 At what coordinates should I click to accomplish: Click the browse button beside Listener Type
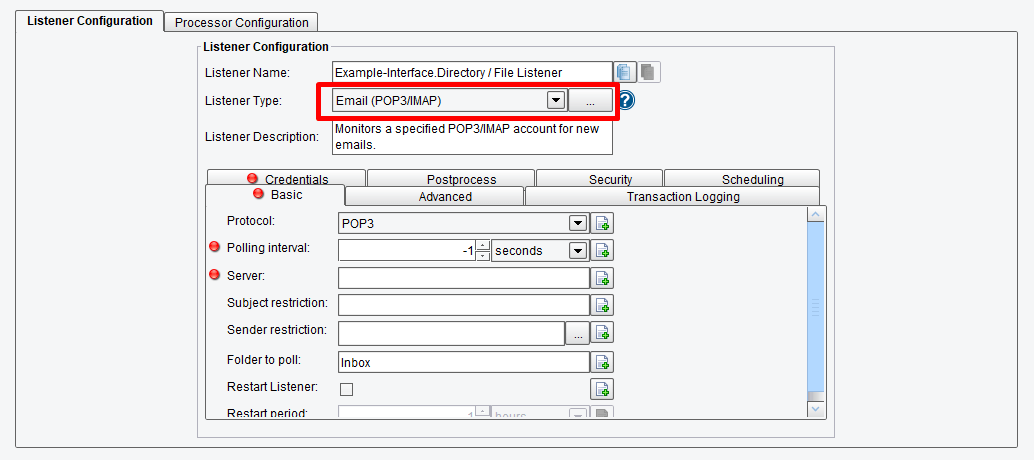coord(590,101)
